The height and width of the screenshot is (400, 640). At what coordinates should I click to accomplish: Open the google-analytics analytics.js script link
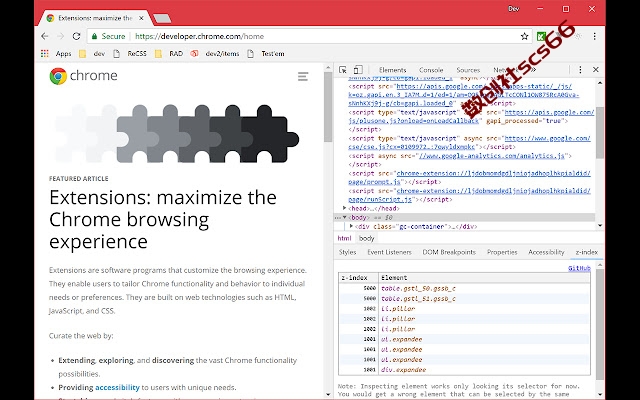[491, 156]
